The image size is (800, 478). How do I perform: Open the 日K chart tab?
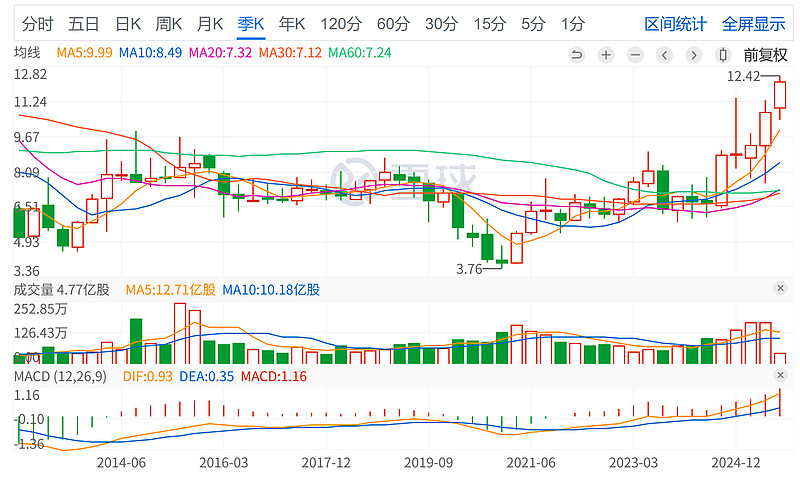pos(128,24)
